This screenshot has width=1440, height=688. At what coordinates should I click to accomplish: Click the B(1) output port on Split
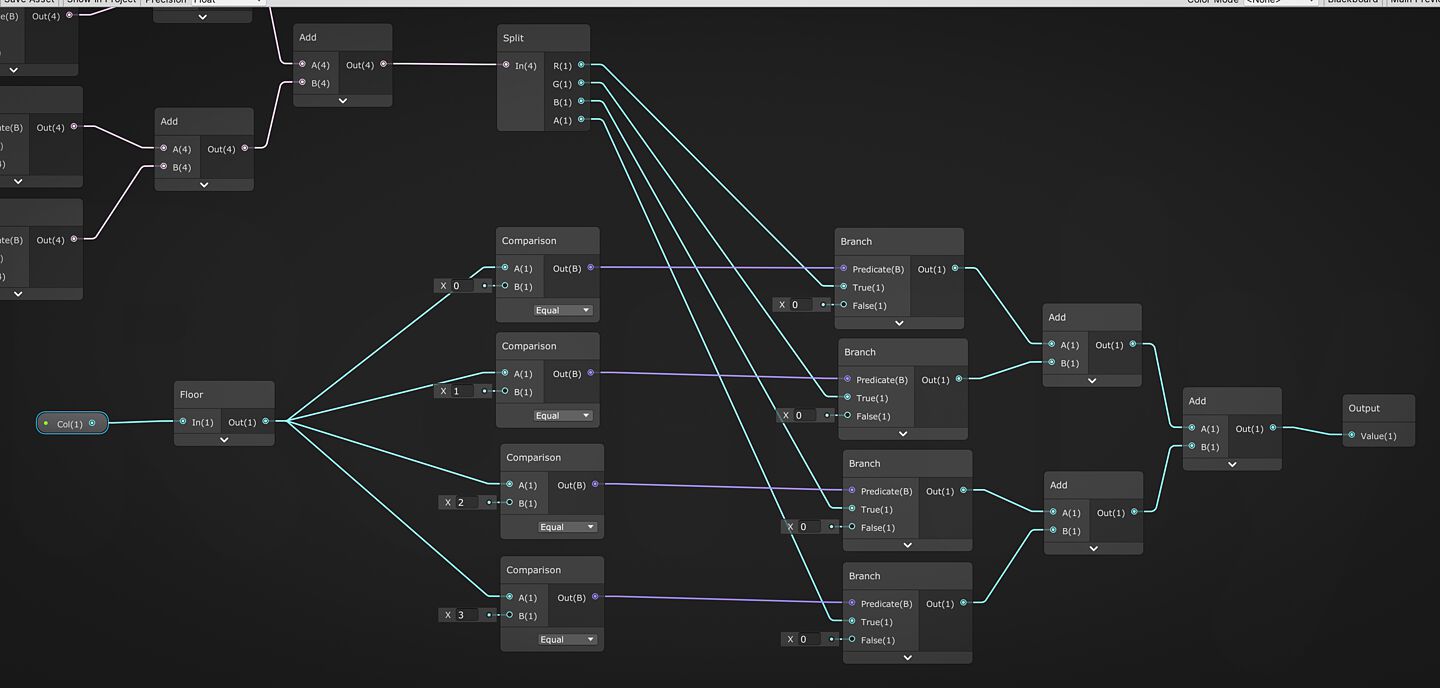click(582, 101)
